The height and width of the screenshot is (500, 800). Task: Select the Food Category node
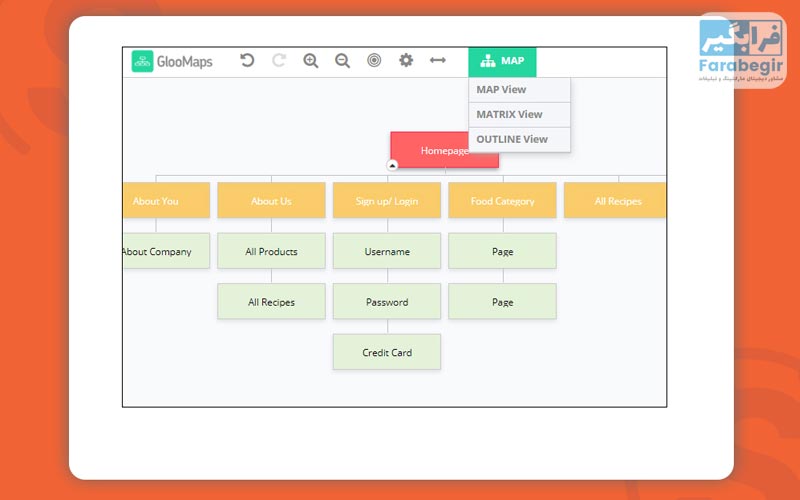coord(503,201)
